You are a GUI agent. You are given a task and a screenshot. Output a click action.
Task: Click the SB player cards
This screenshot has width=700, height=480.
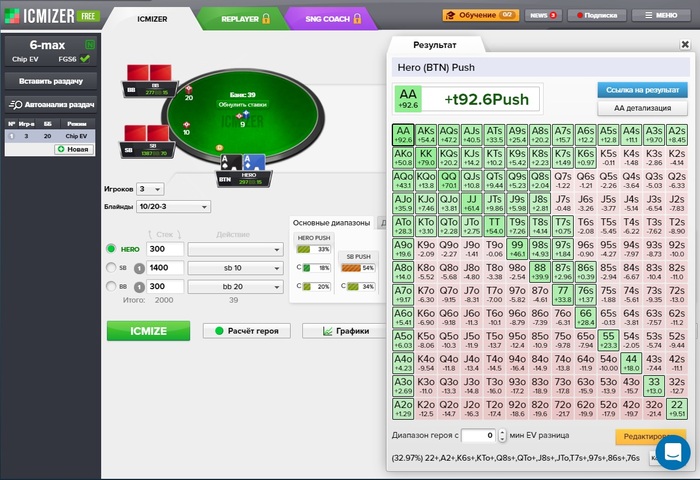146,134
